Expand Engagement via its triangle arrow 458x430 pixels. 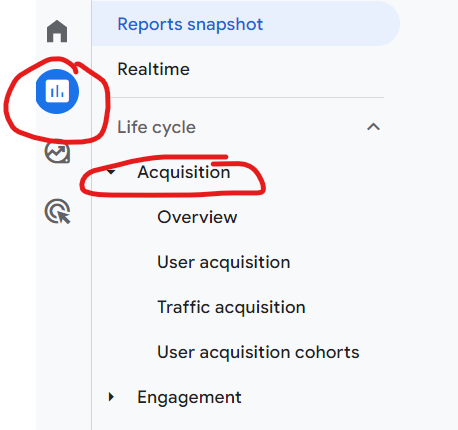pyautogui.click(x=111, y=397)
